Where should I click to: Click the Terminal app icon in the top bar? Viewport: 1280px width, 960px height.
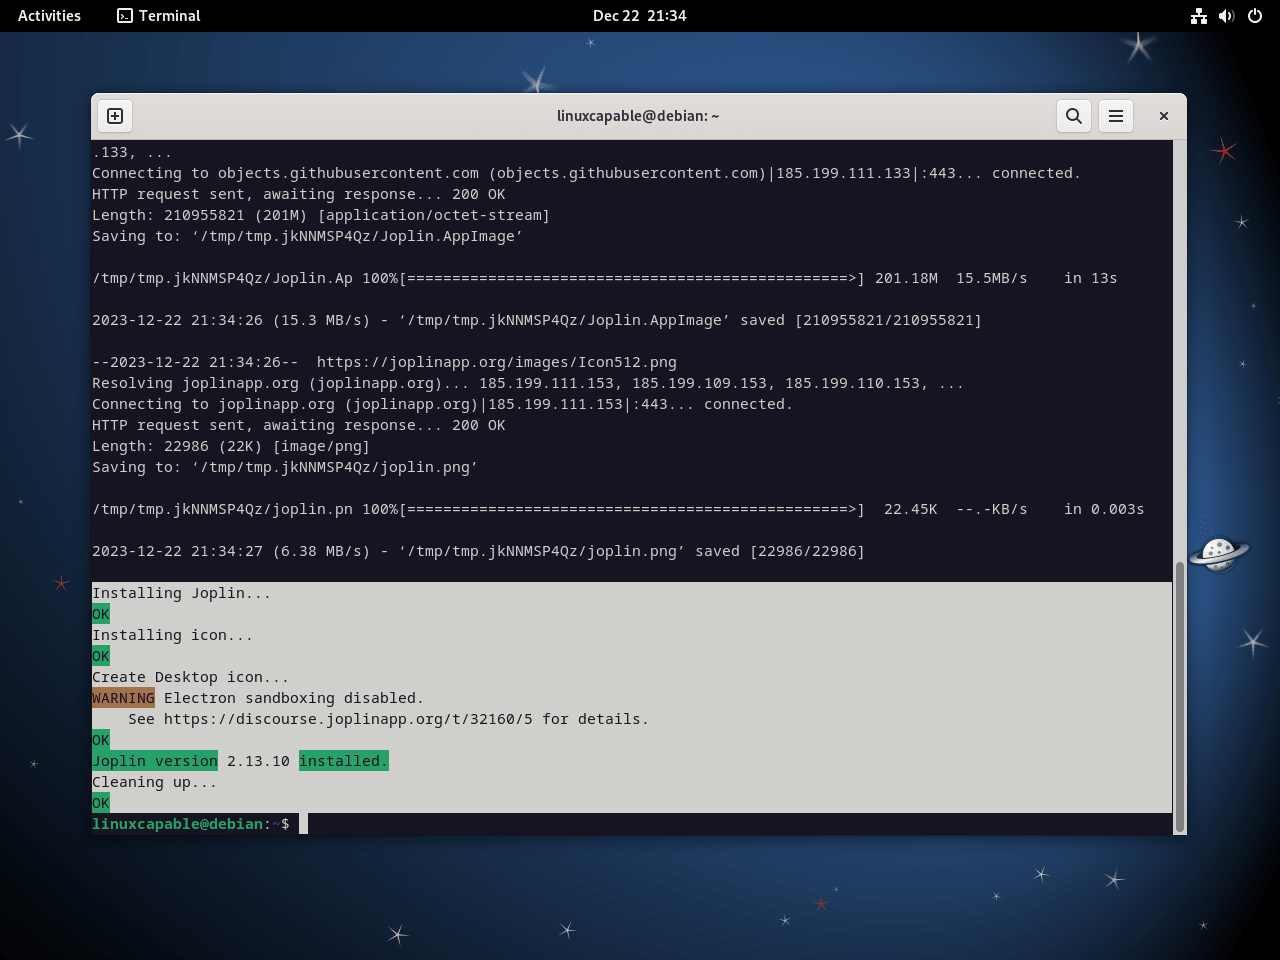[125, 15]
